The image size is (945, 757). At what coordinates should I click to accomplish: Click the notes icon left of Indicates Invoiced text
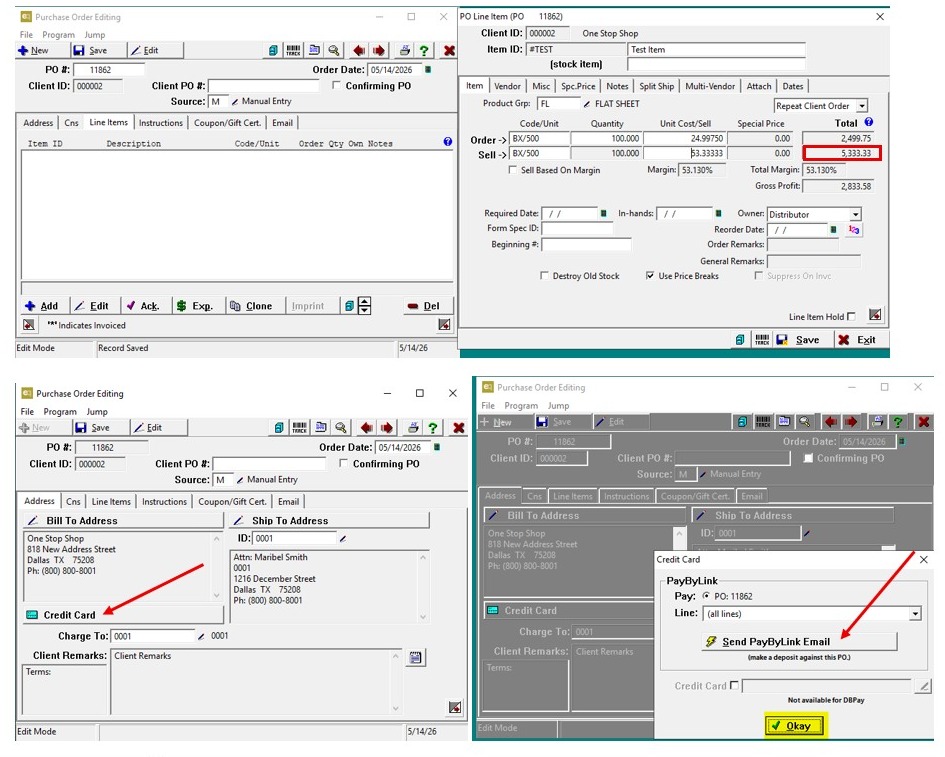(x=28, y=325)
